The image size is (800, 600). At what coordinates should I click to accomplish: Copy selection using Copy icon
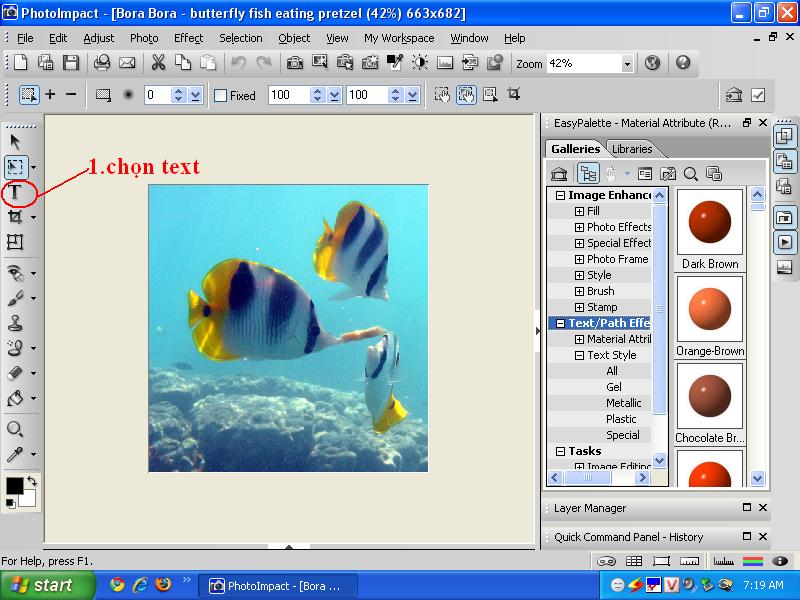coord(183,63)
